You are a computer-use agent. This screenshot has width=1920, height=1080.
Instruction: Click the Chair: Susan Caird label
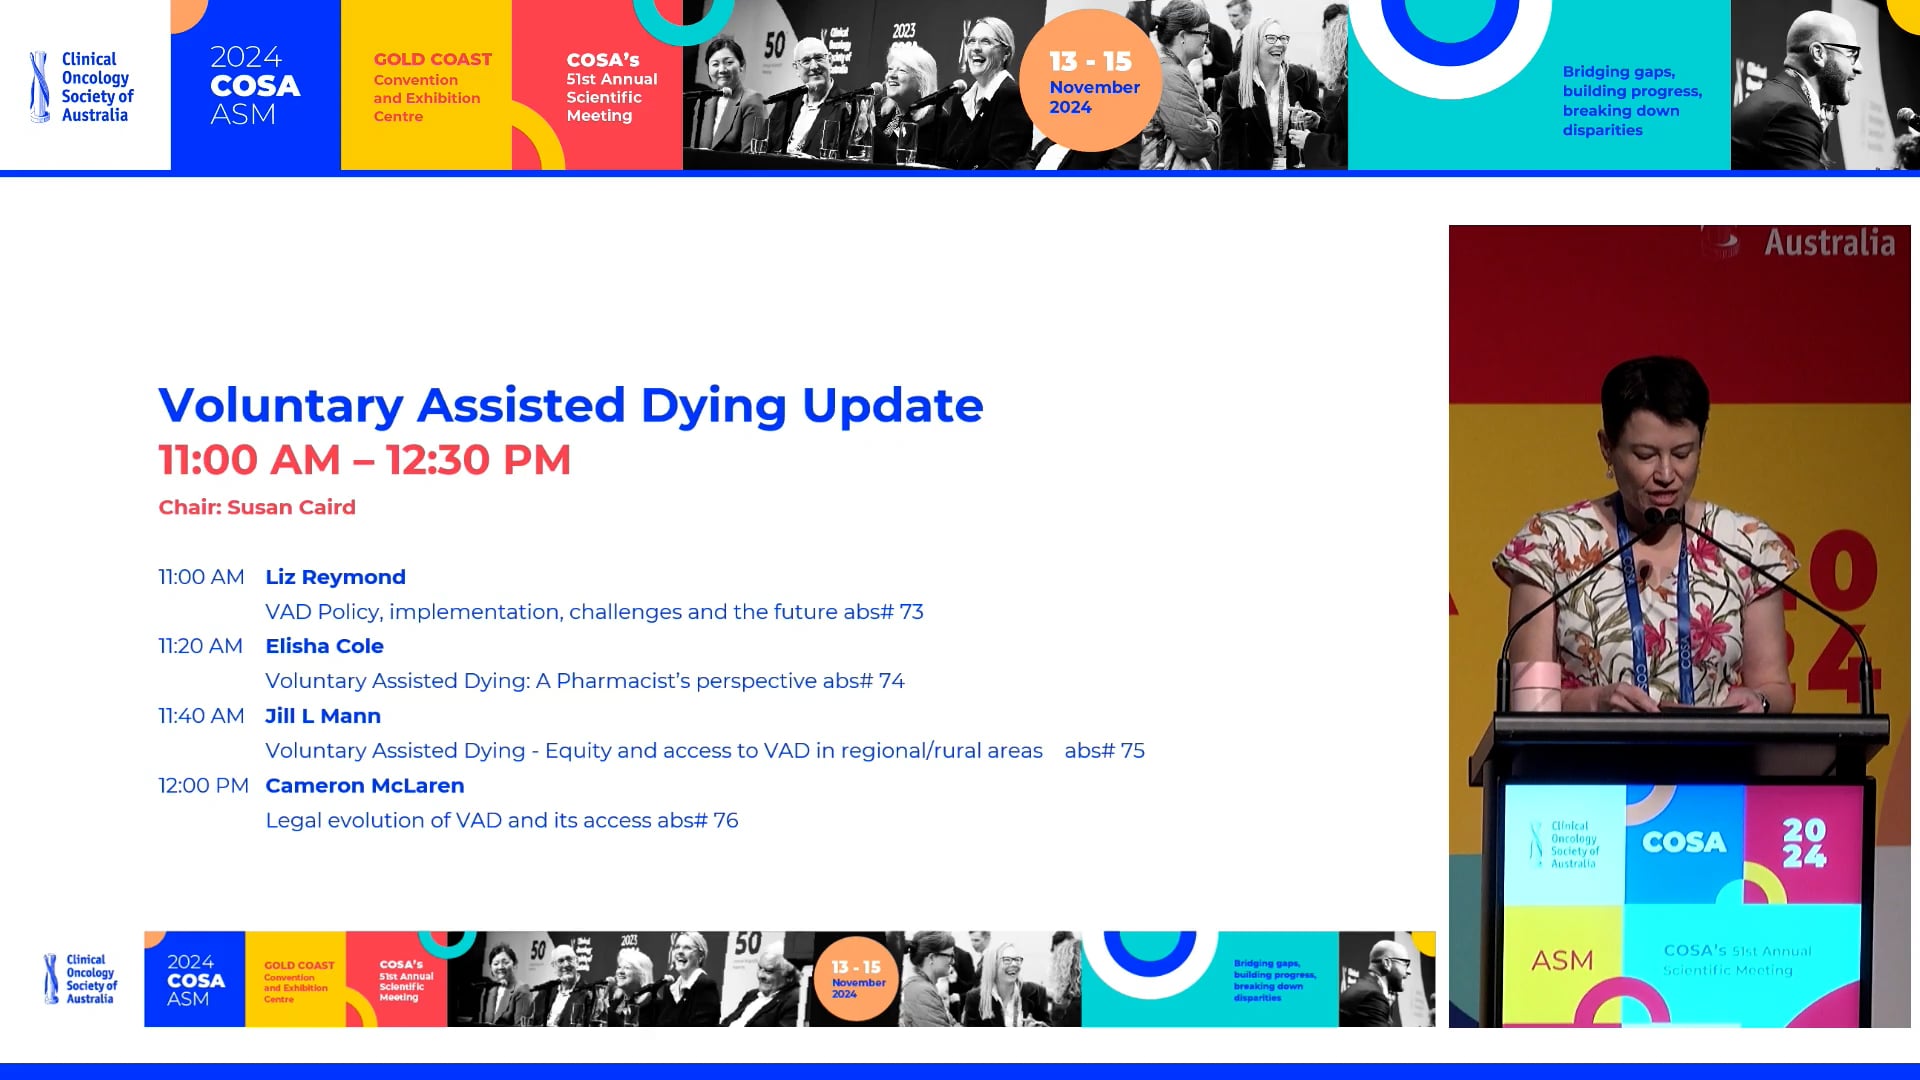[256, 507]
